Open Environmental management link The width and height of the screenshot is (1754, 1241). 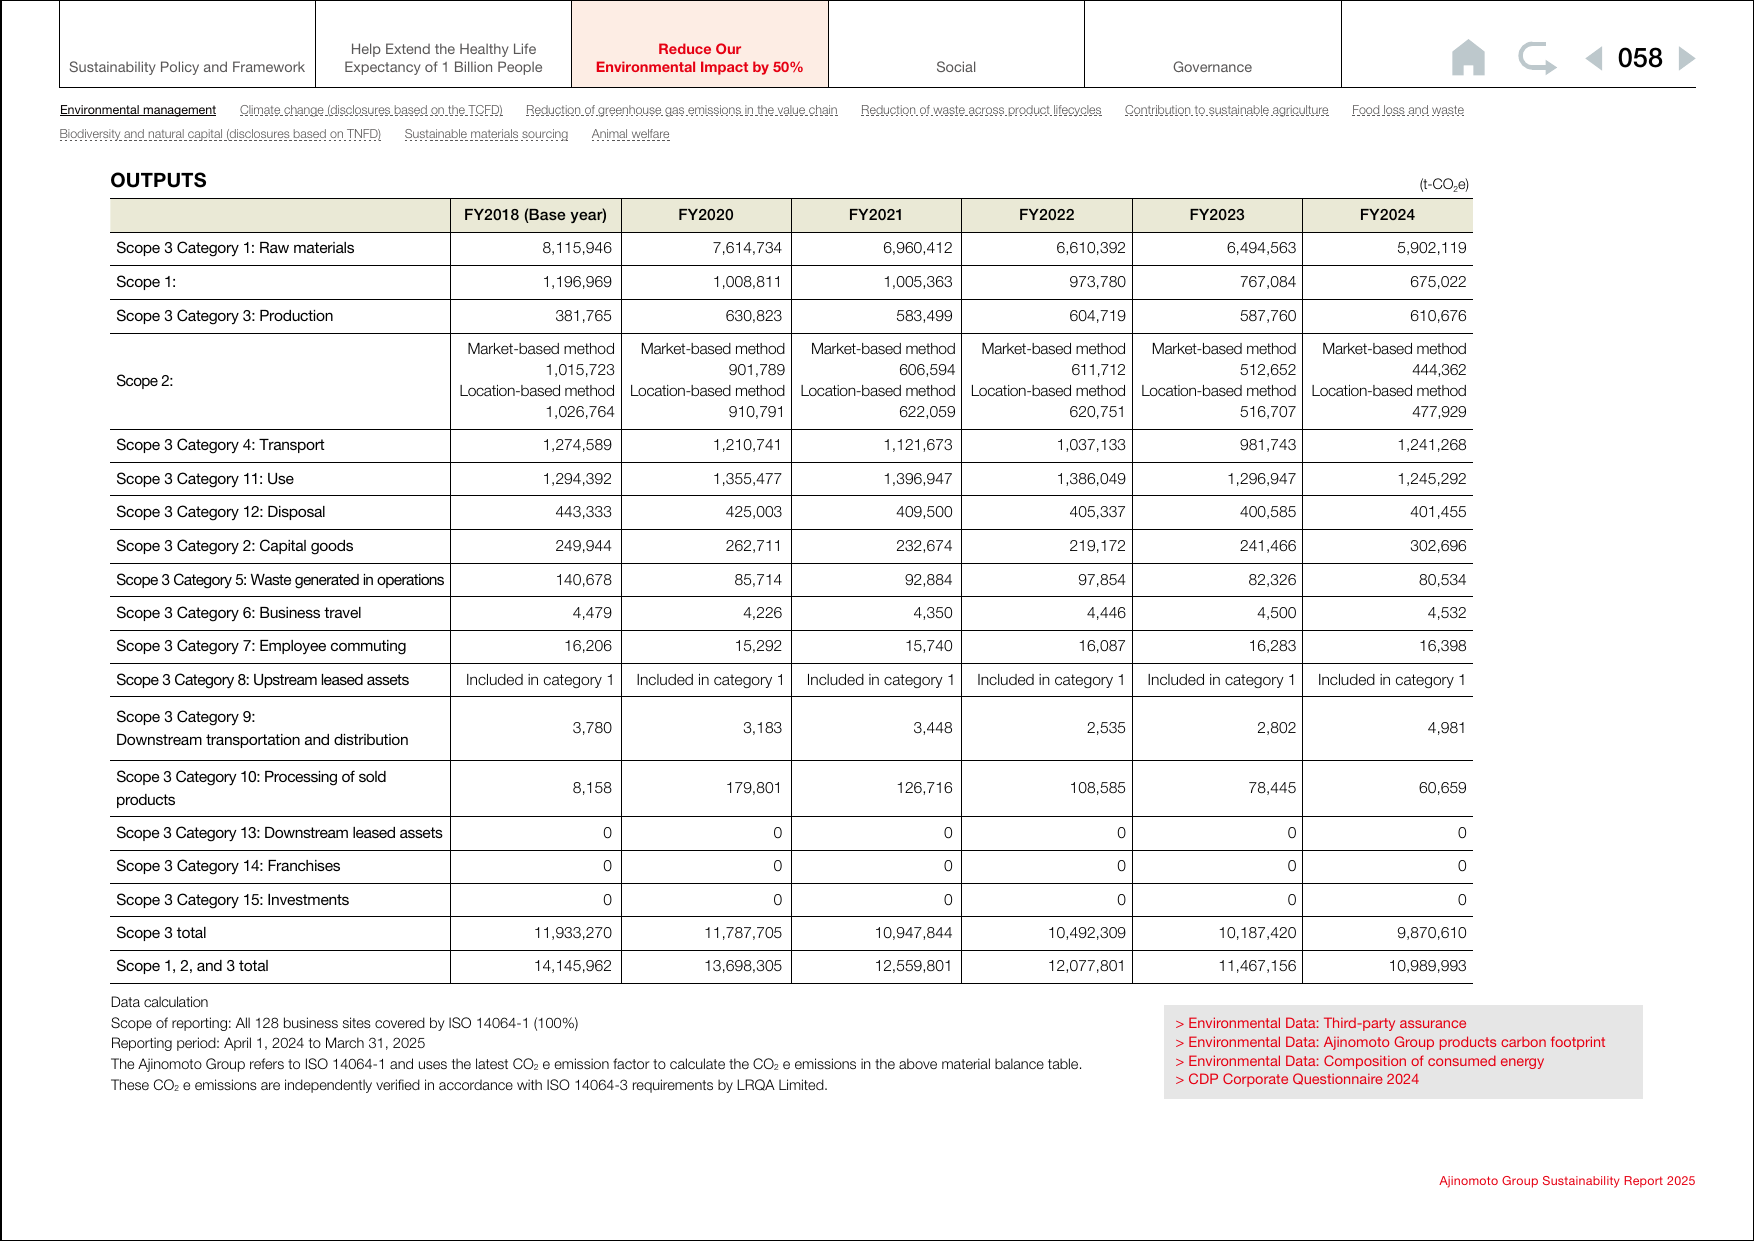[138, 110]
